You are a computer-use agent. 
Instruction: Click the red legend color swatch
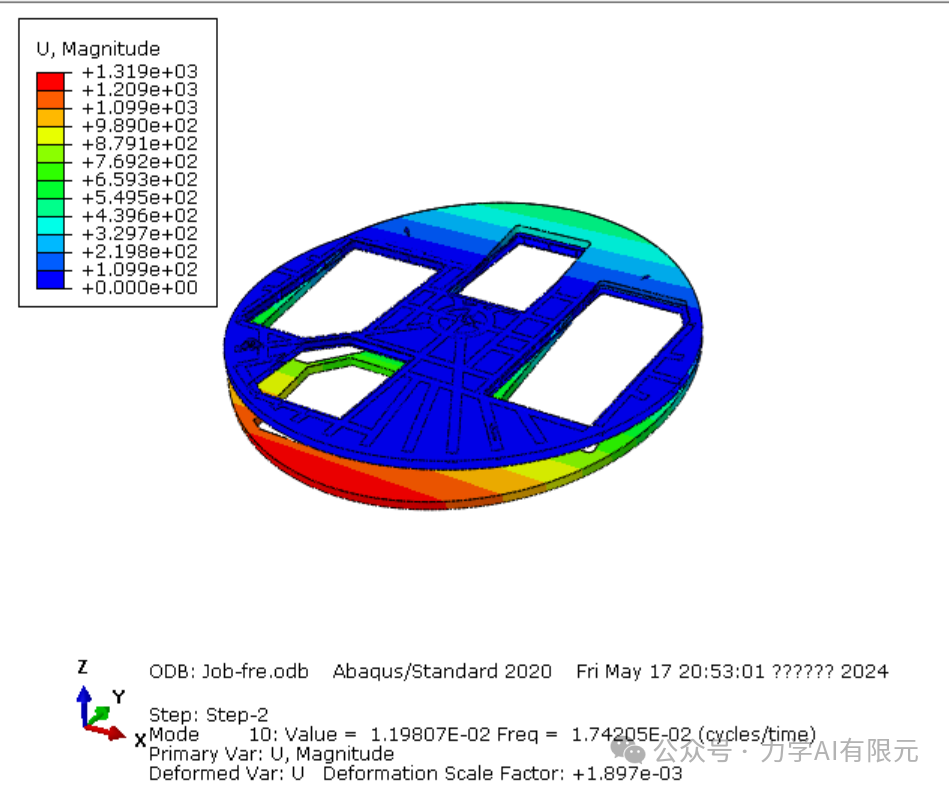pos(50,82)
